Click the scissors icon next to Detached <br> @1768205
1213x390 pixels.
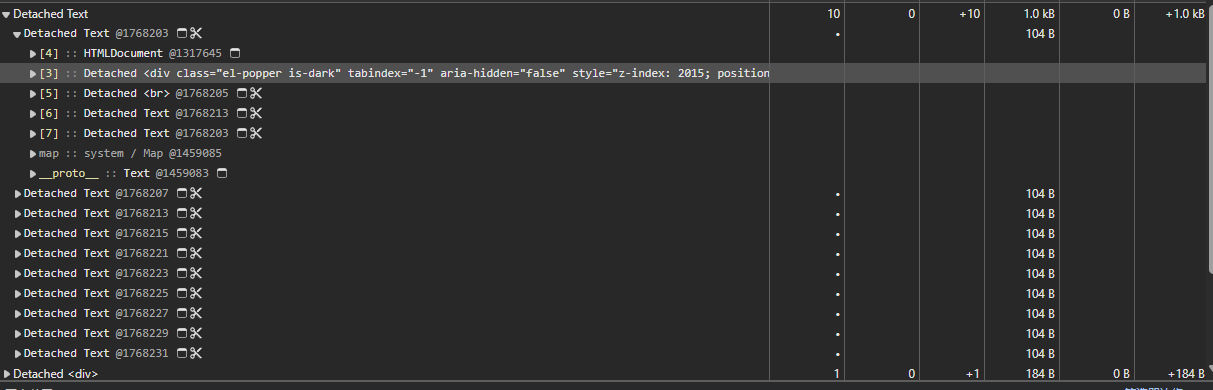[x=256, y=93]
